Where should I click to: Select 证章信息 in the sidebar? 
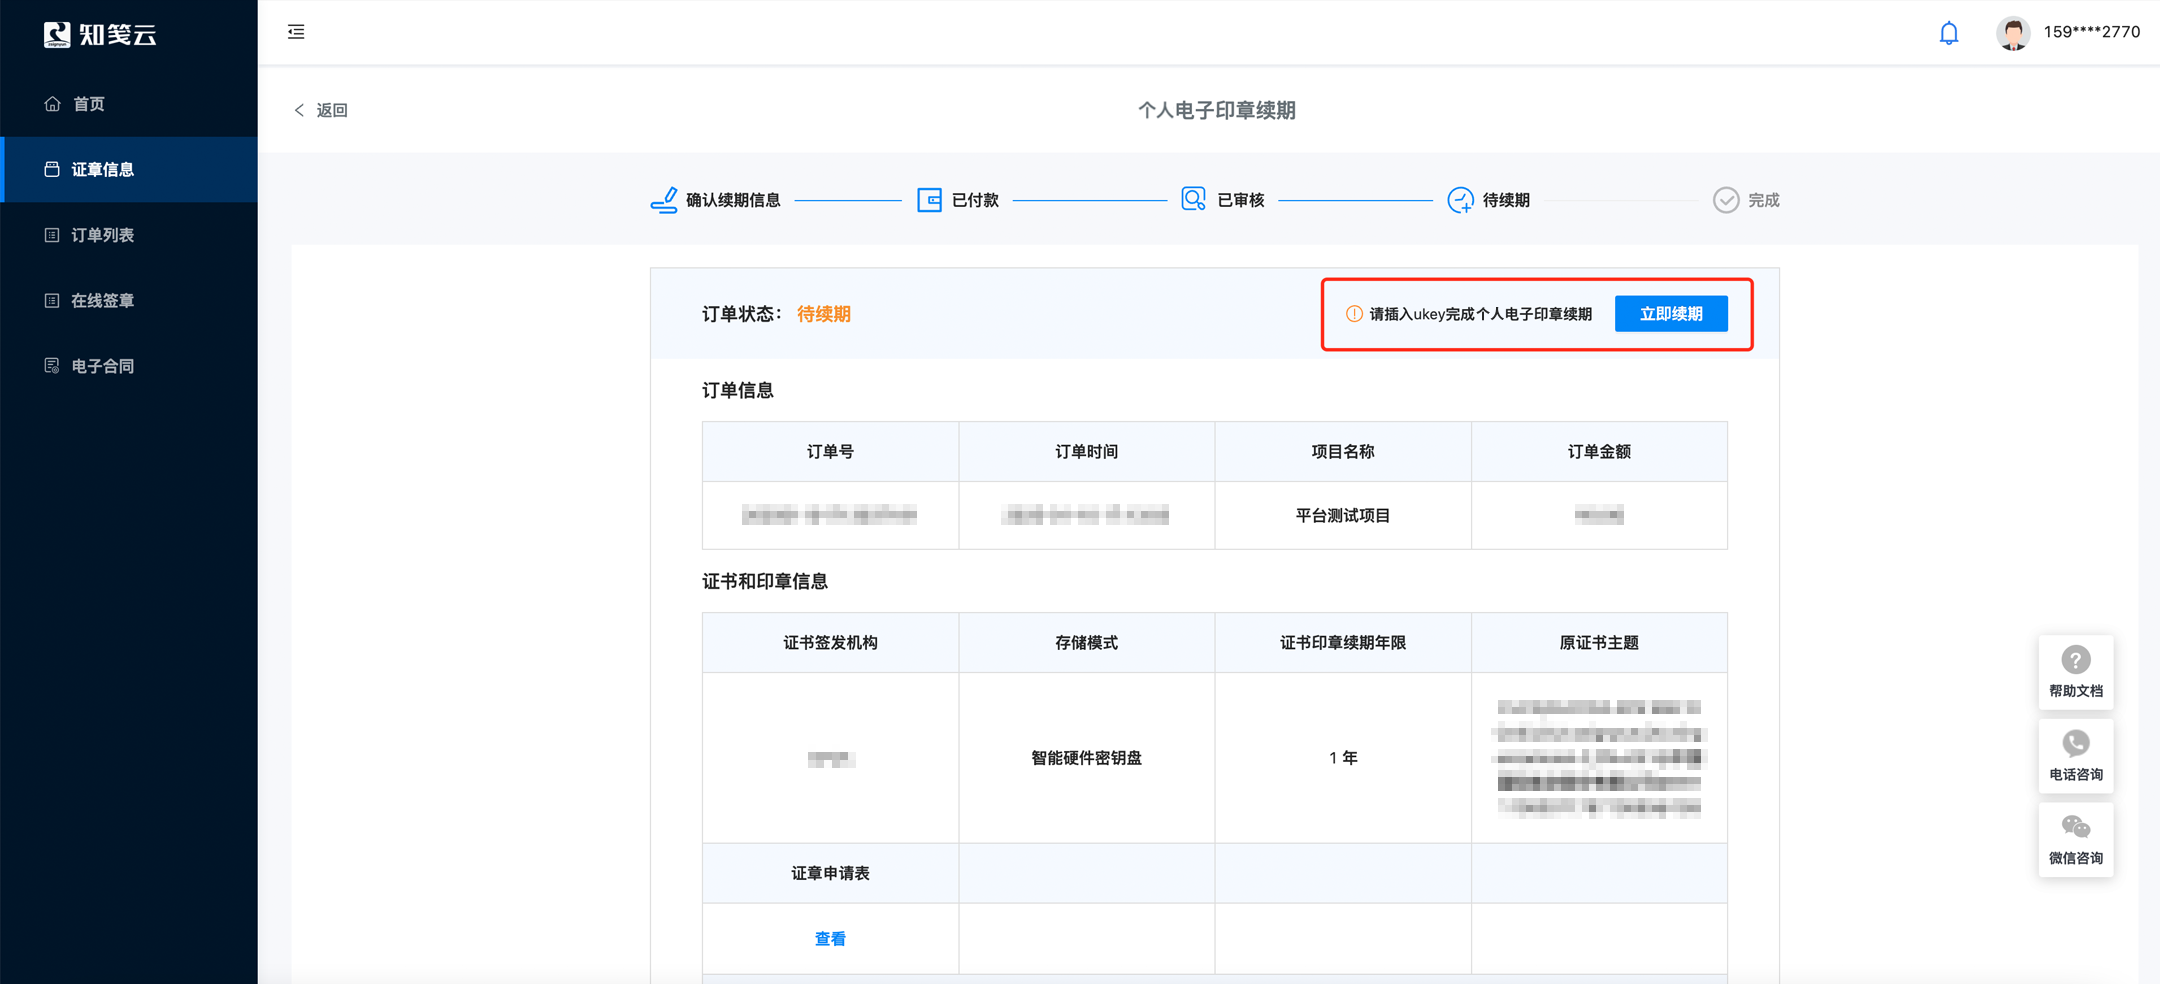click(129, 169)
